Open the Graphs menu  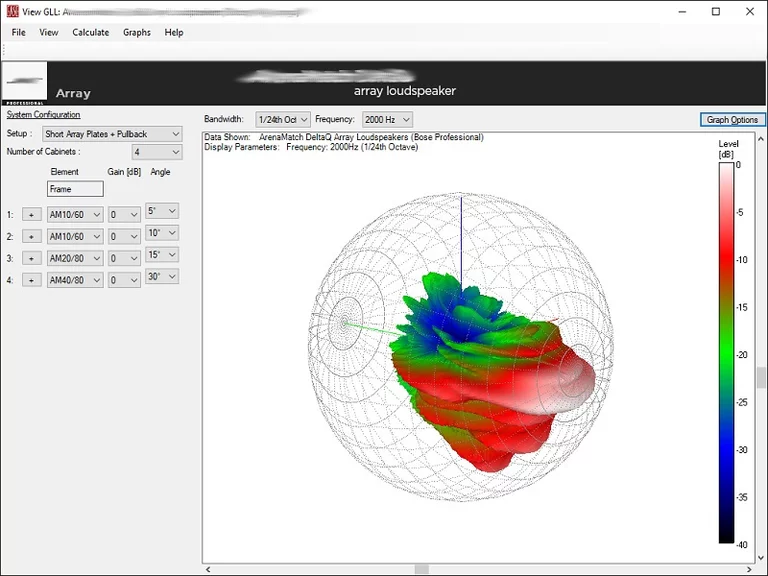(x=137, y=32)
